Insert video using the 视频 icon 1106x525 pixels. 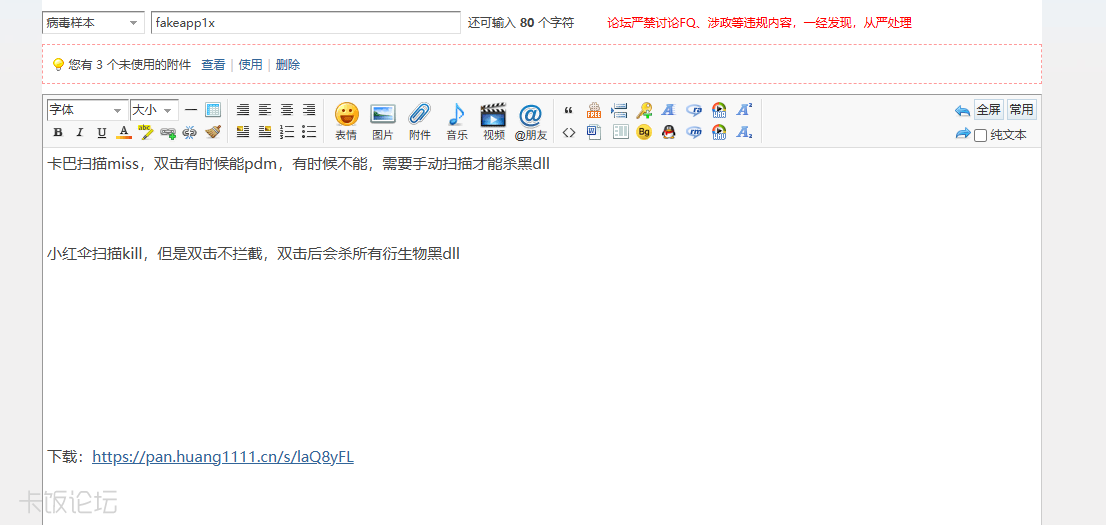493,121
